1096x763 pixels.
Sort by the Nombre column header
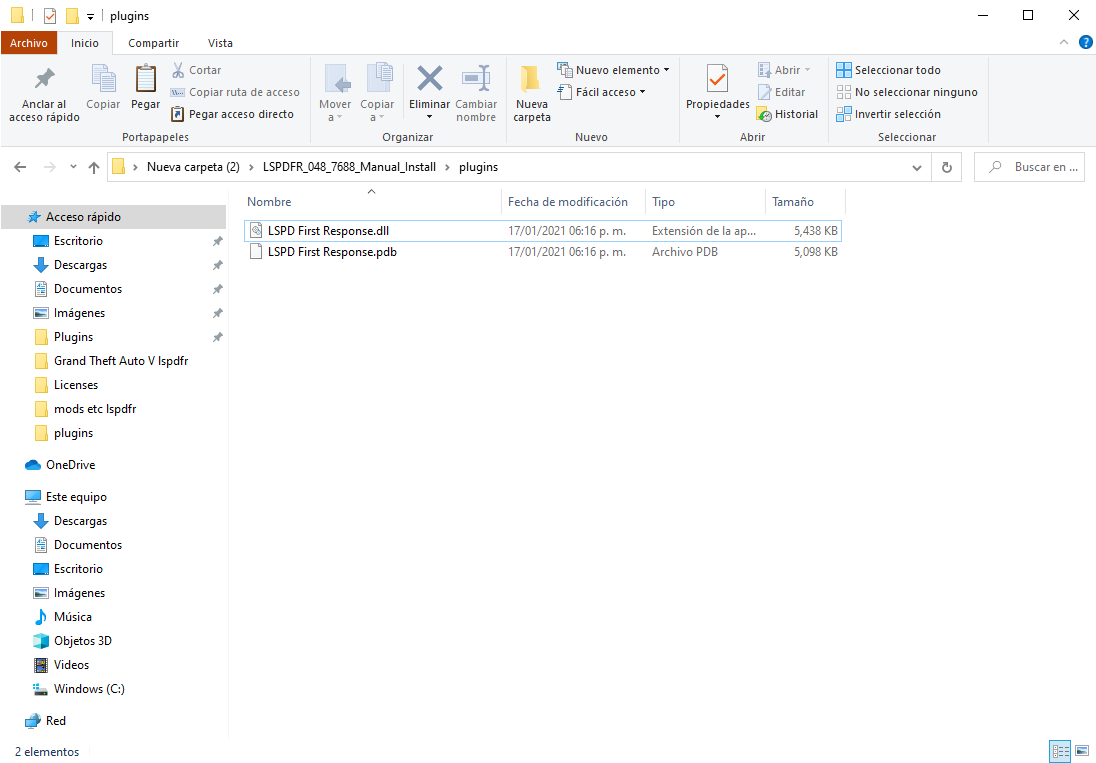point(370,202)
